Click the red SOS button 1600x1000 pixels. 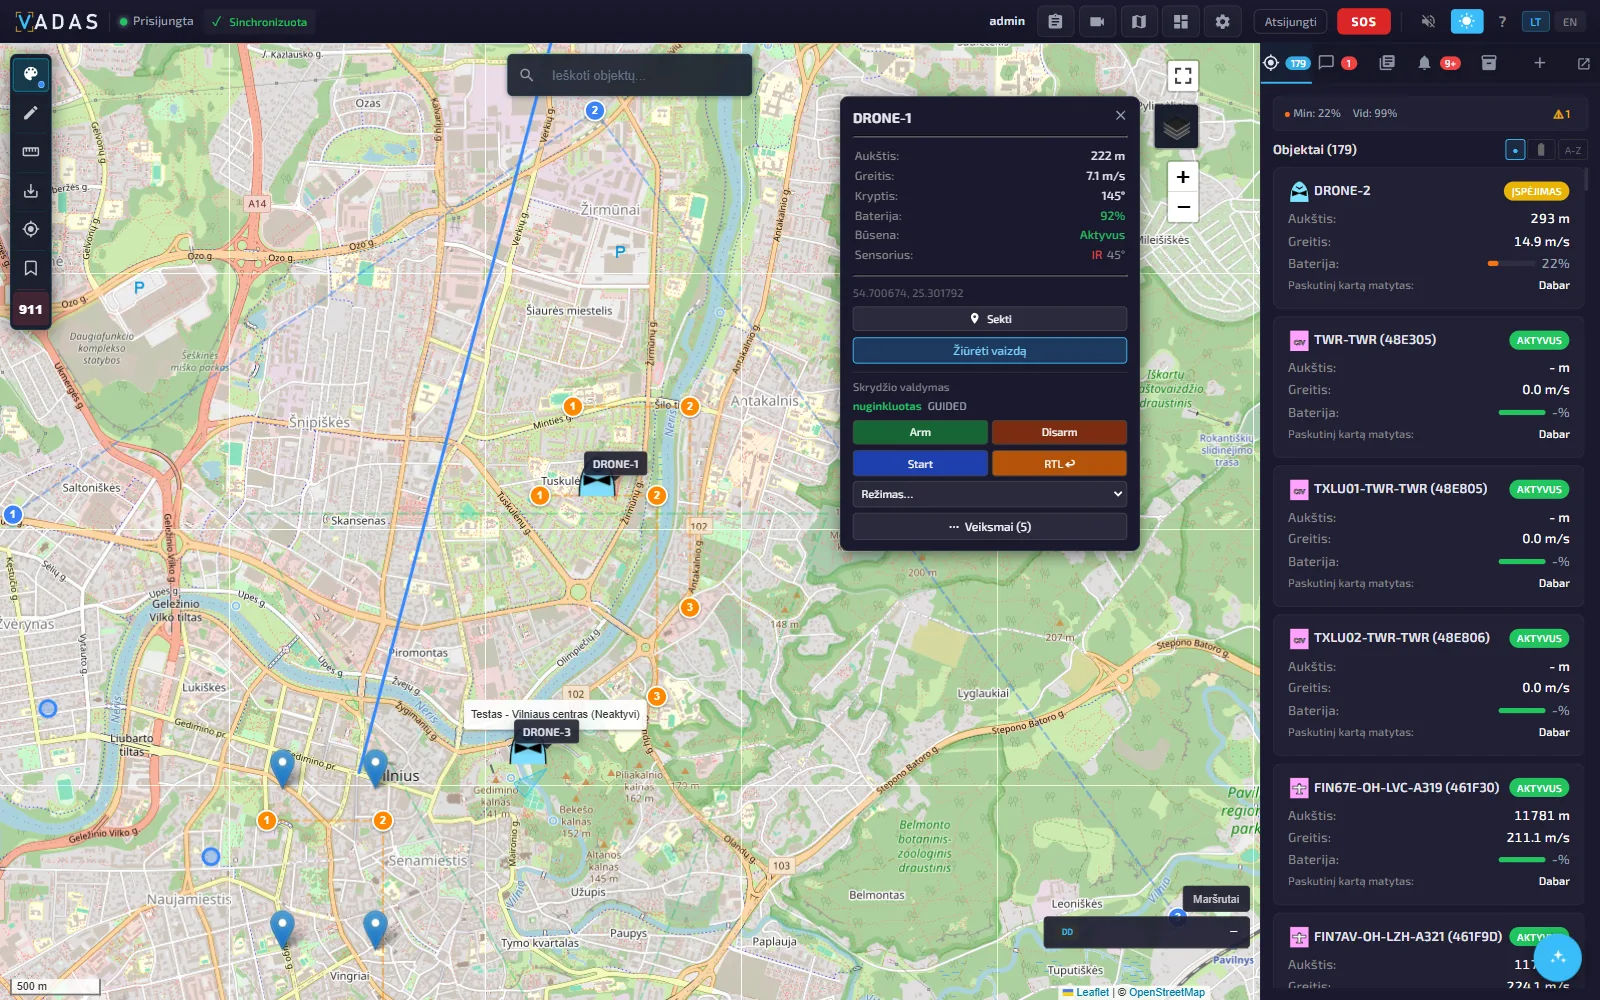pyautogui.click(x=1363, y=22)
